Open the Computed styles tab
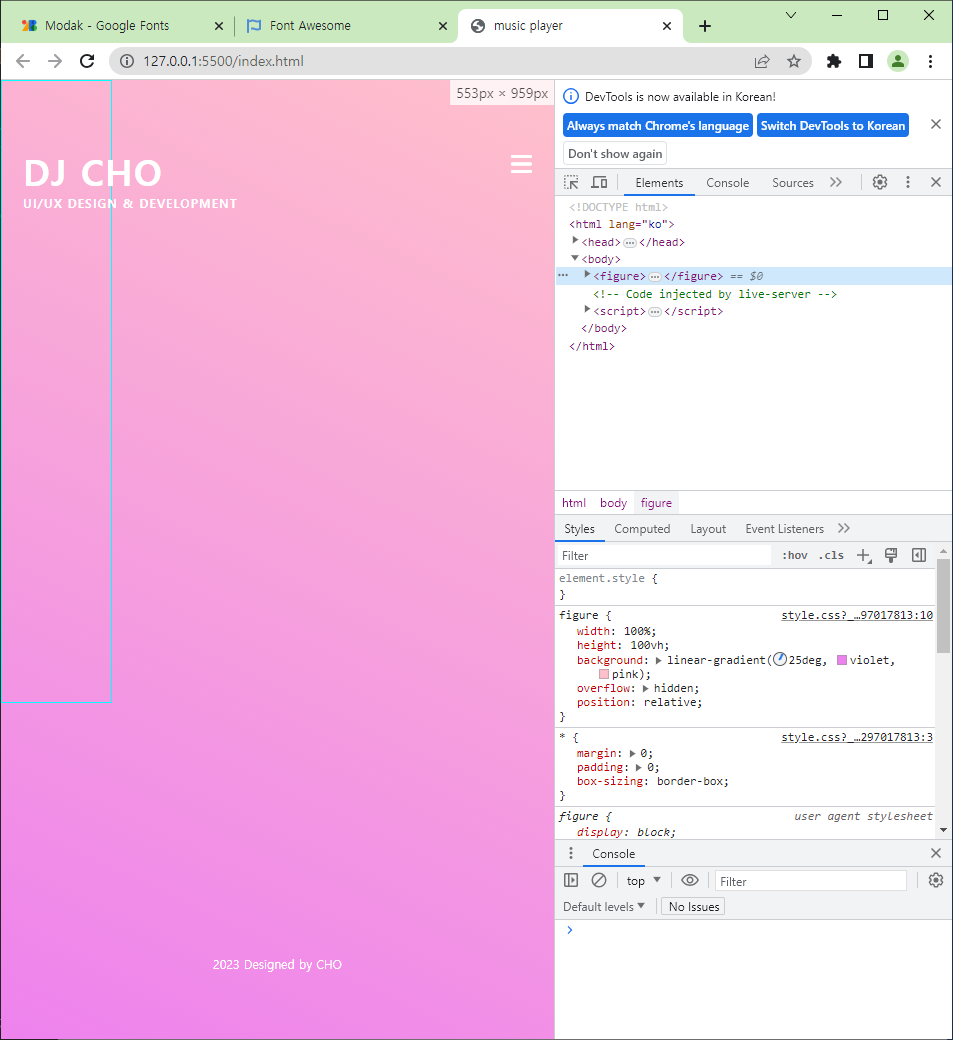 (642, 529)
